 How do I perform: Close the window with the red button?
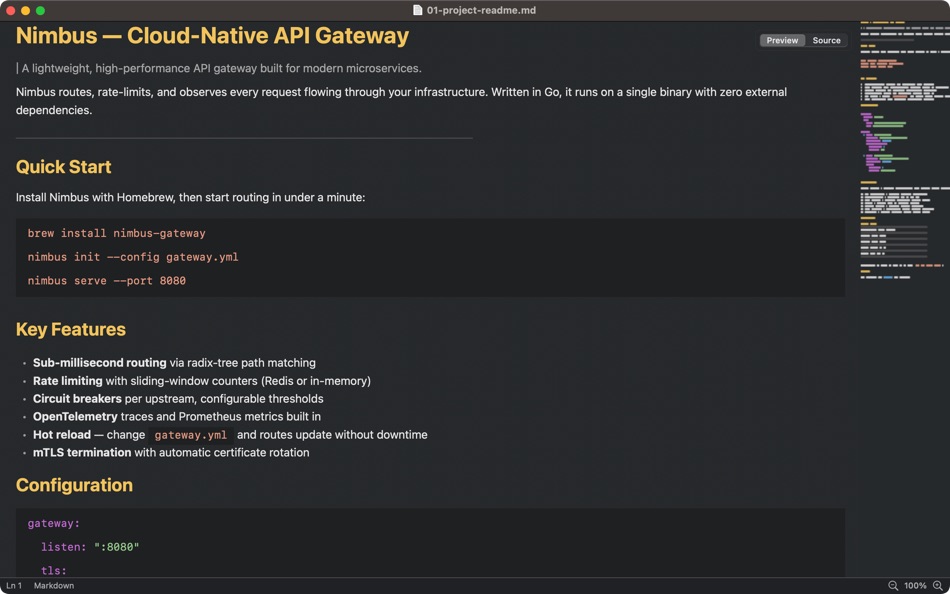coord(10,10)
